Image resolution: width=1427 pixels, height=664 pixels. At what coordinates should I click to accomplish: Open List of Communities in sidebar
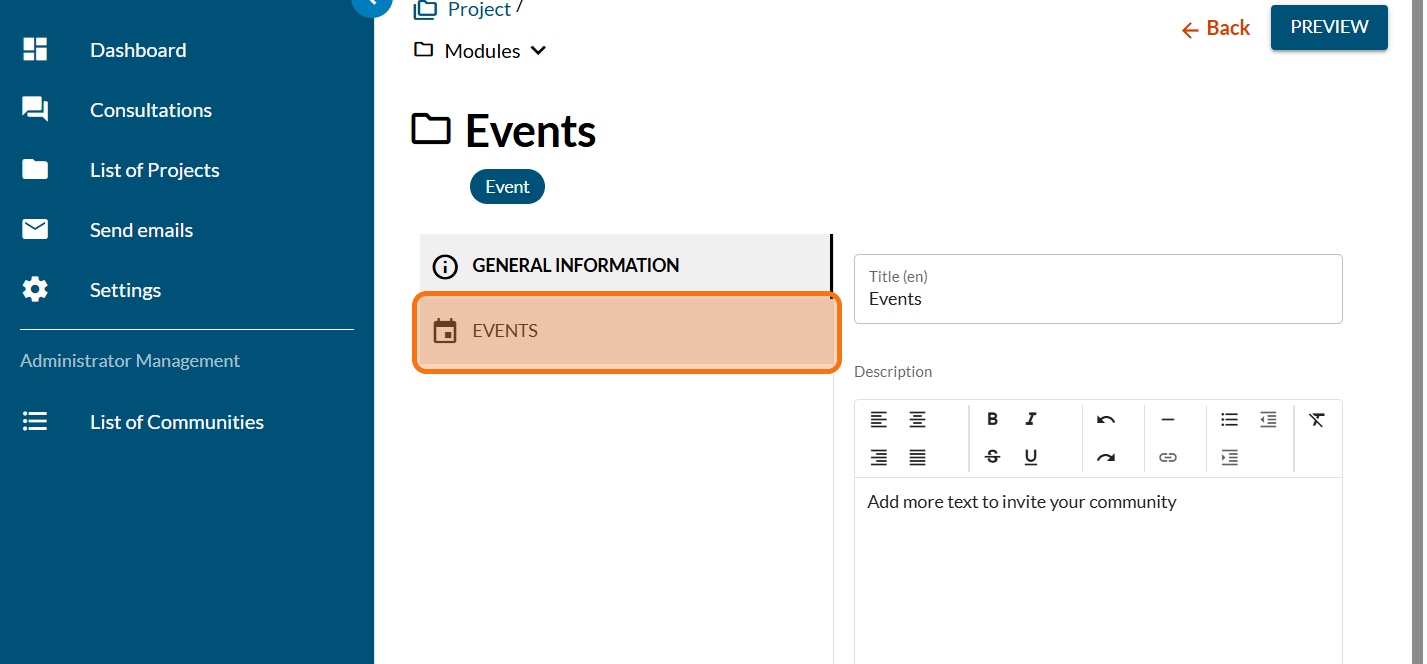[x=177, y=422]
